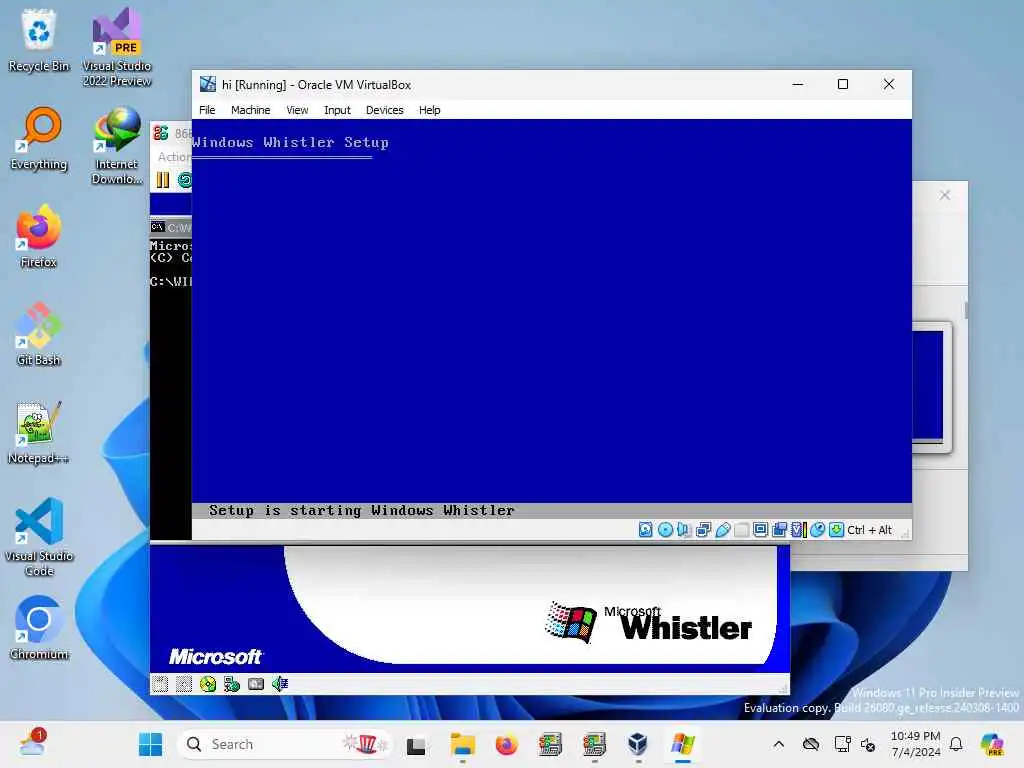Open Internet Download Manager desktop shortcut
Screen dimensions: 1024x768
point(117,145)
